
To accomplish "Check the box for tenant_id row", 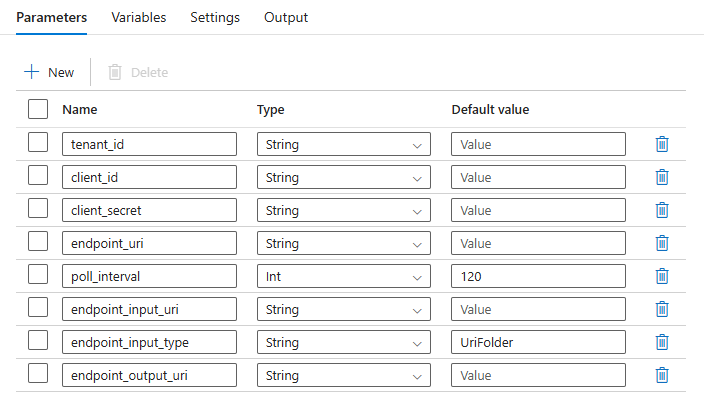I will (38, 143).
